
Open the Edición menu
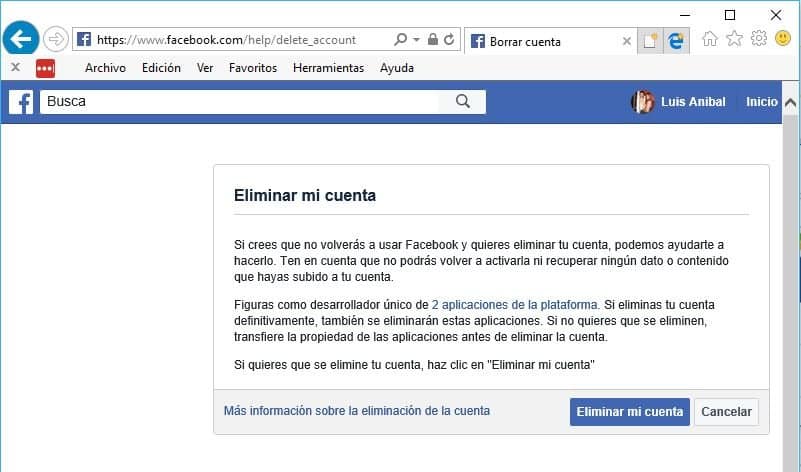coord(161,68)
